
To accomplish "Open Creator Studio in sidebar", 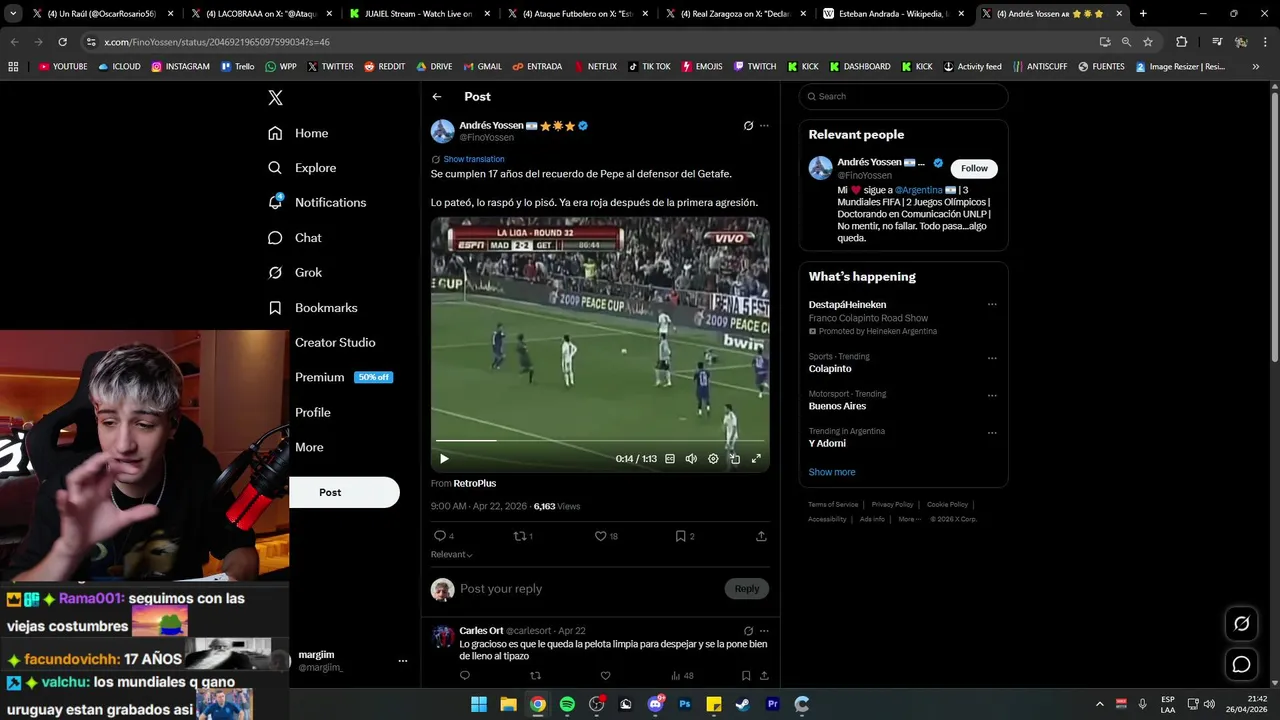I will point(335,342).
